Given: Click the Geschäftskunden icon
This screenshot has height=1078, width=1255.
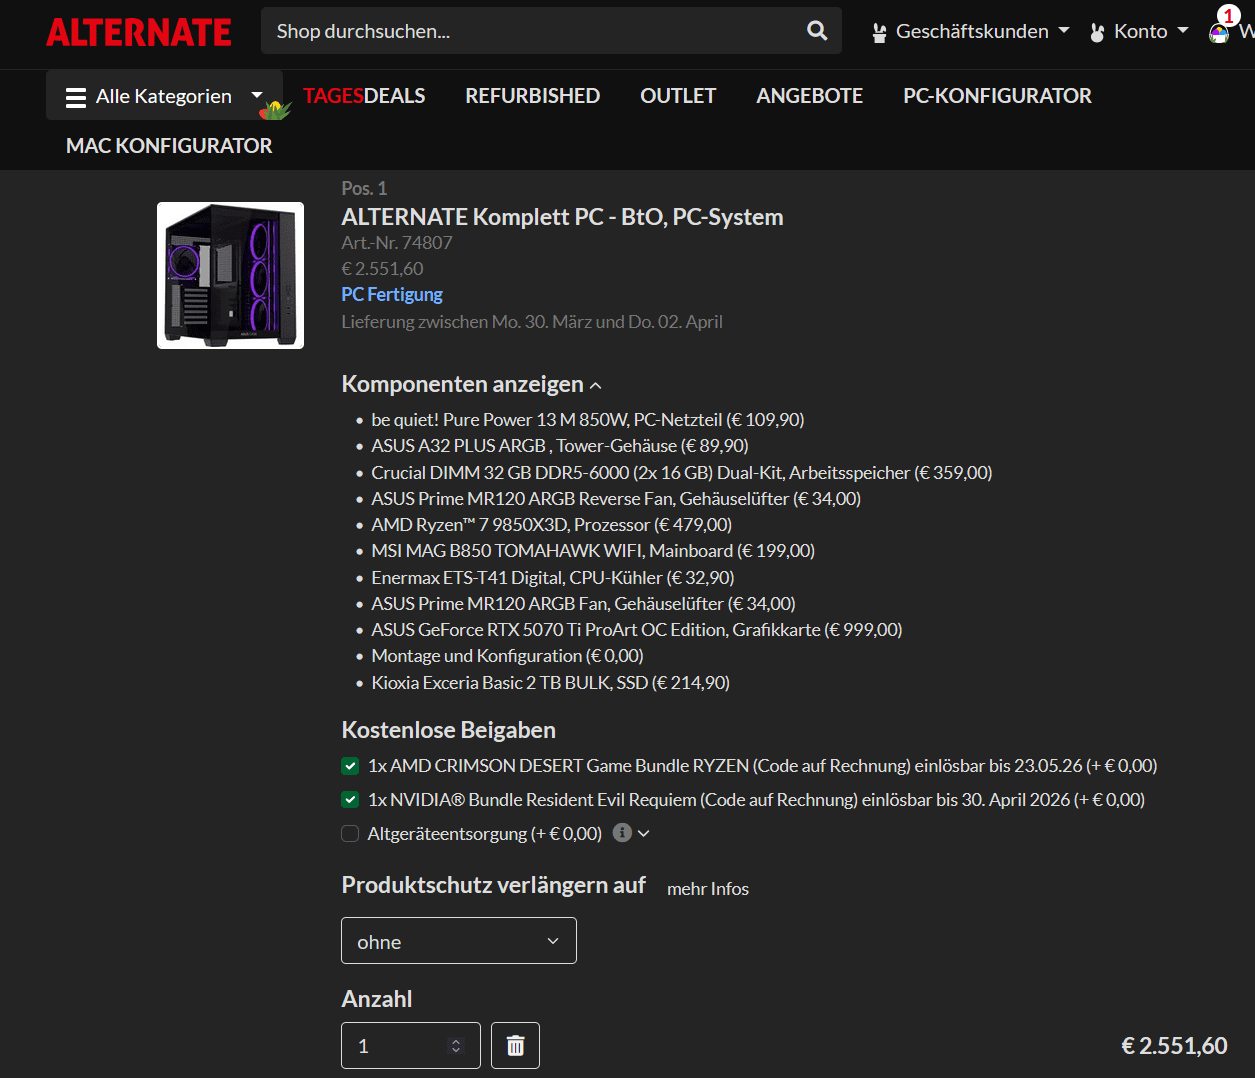Looking at the screenshot, I should click(879, 32).
